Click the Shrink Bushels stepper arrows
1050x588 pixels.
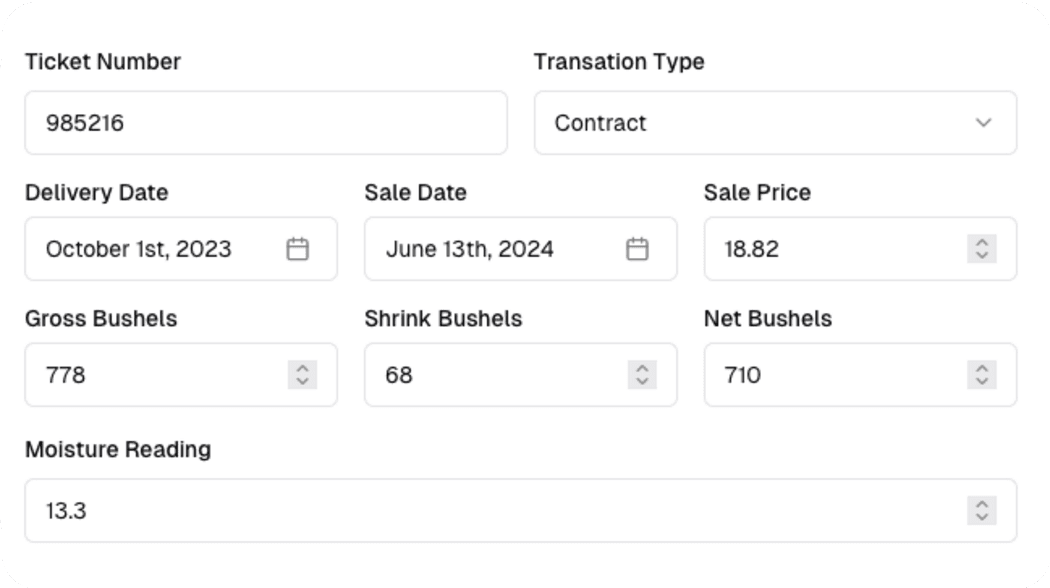tap(642, 375)
